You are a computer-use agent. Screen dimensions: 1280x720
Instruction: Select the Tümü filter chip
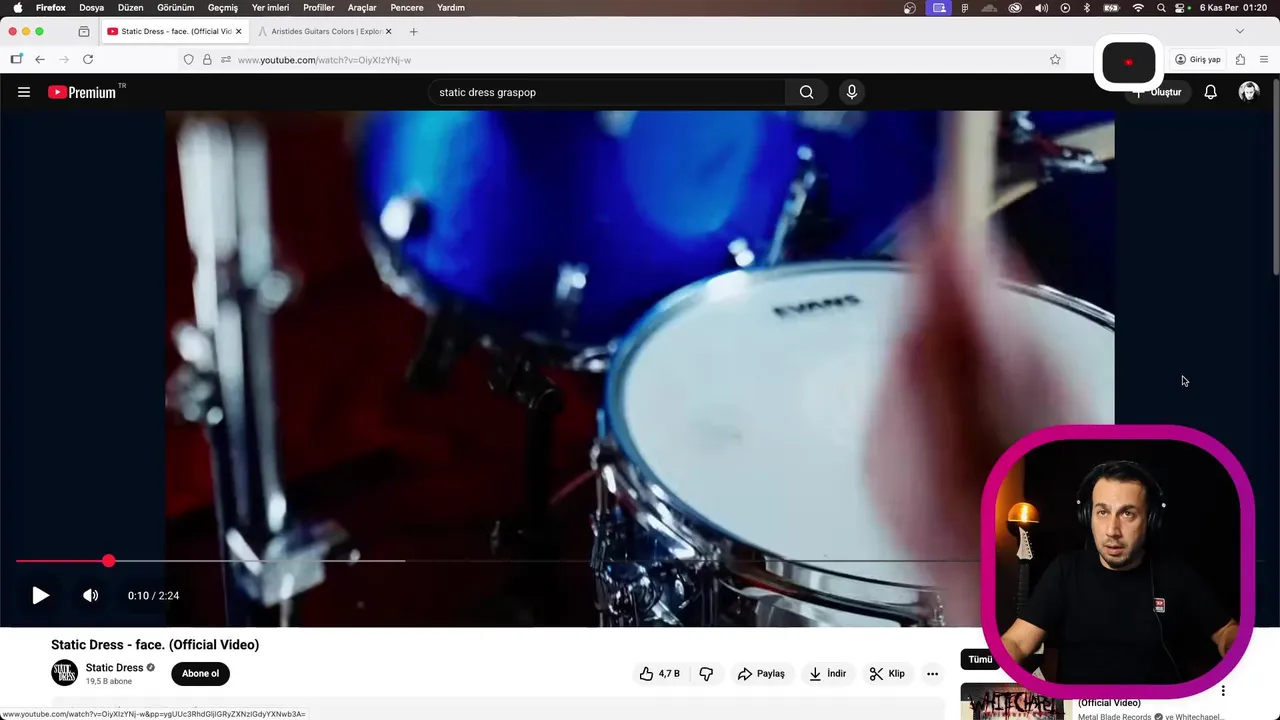980,659
